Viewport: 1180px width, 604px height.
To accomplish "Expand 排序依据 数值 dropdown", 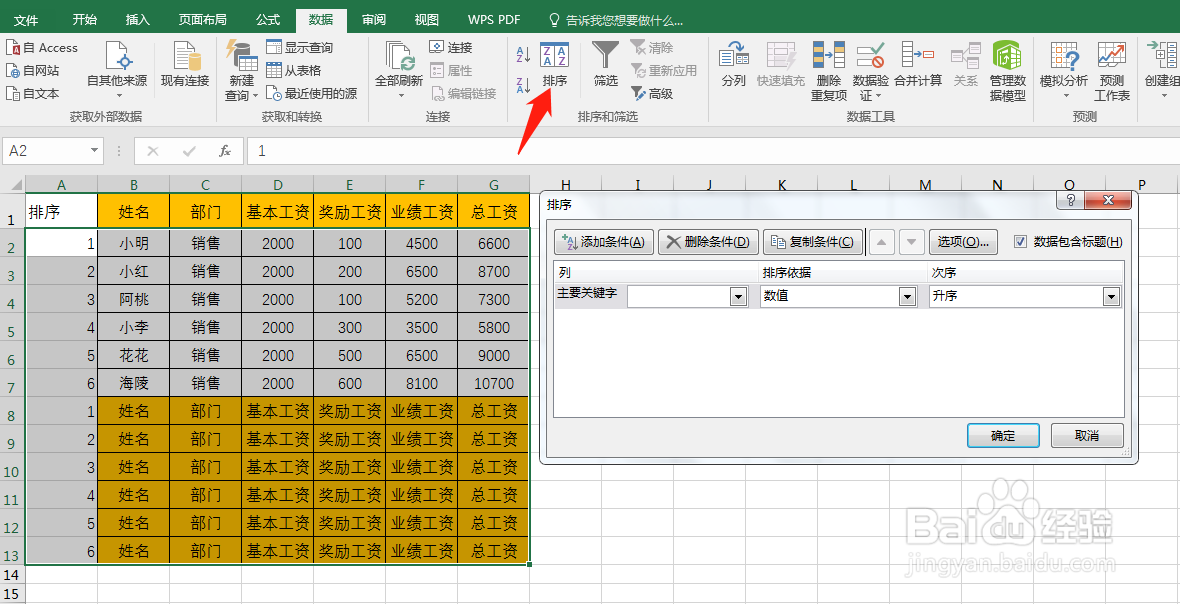I will 907,297.
